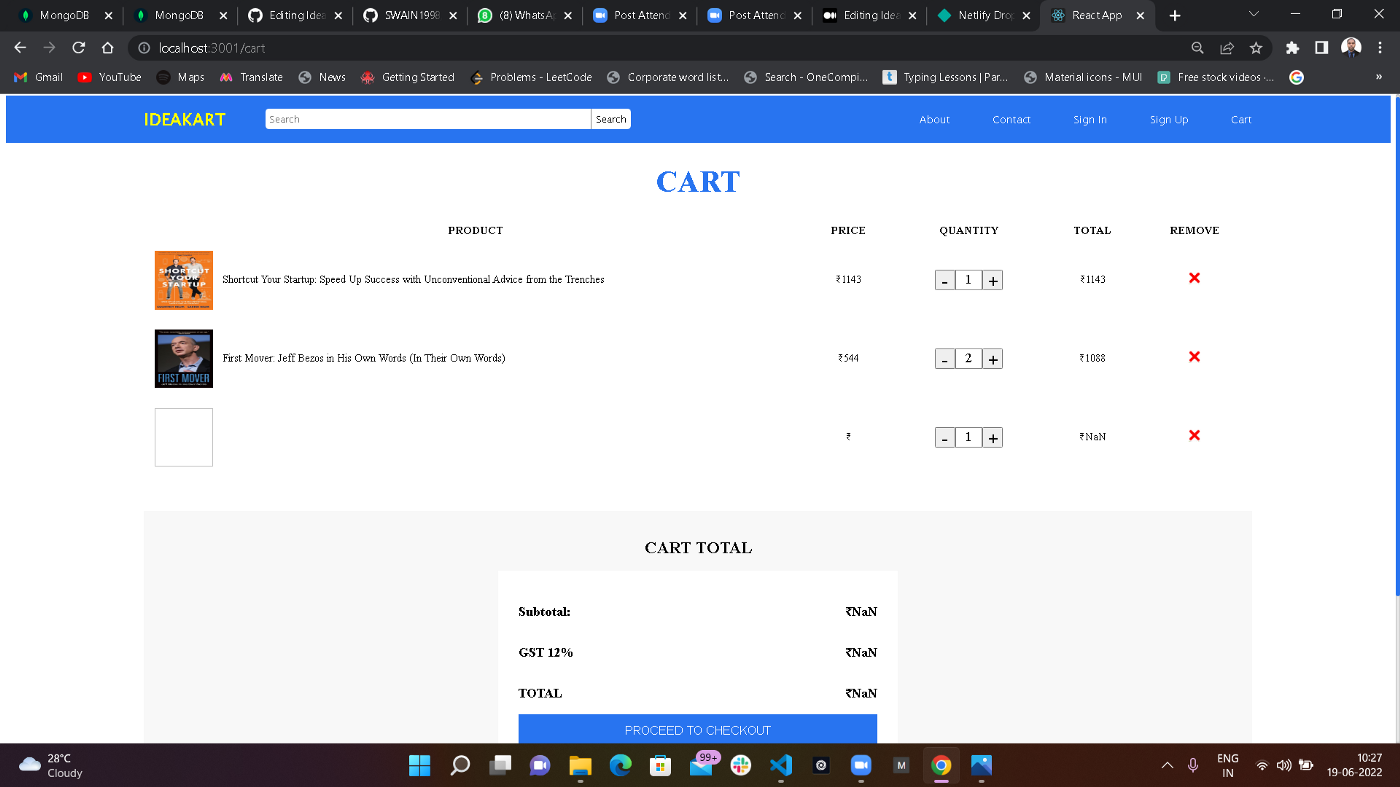Open Chrome profile avatar icon

click(x=1352, y=47)
